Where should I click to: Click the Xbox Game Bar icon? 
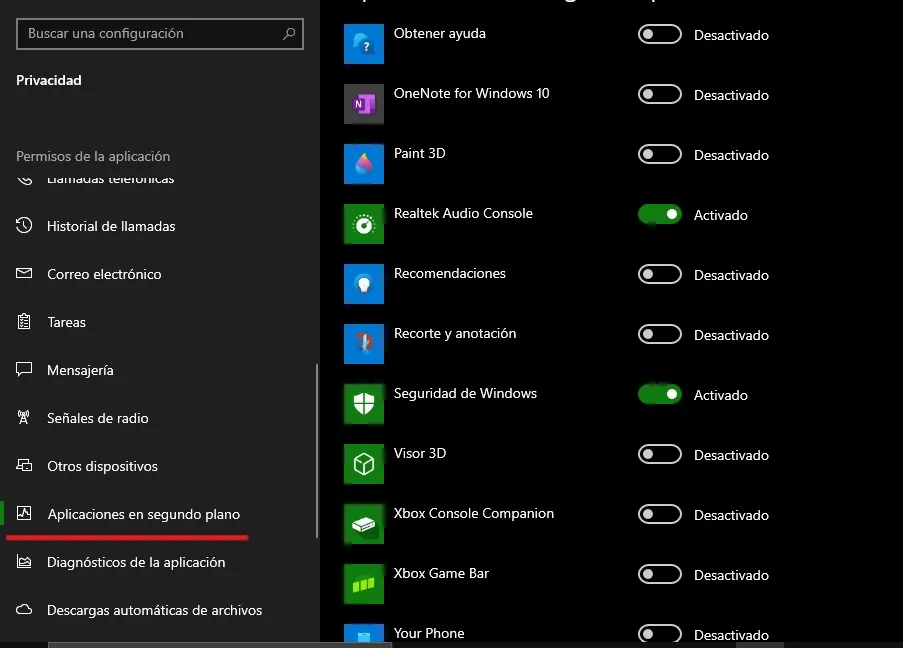click(x=363, y=583)
